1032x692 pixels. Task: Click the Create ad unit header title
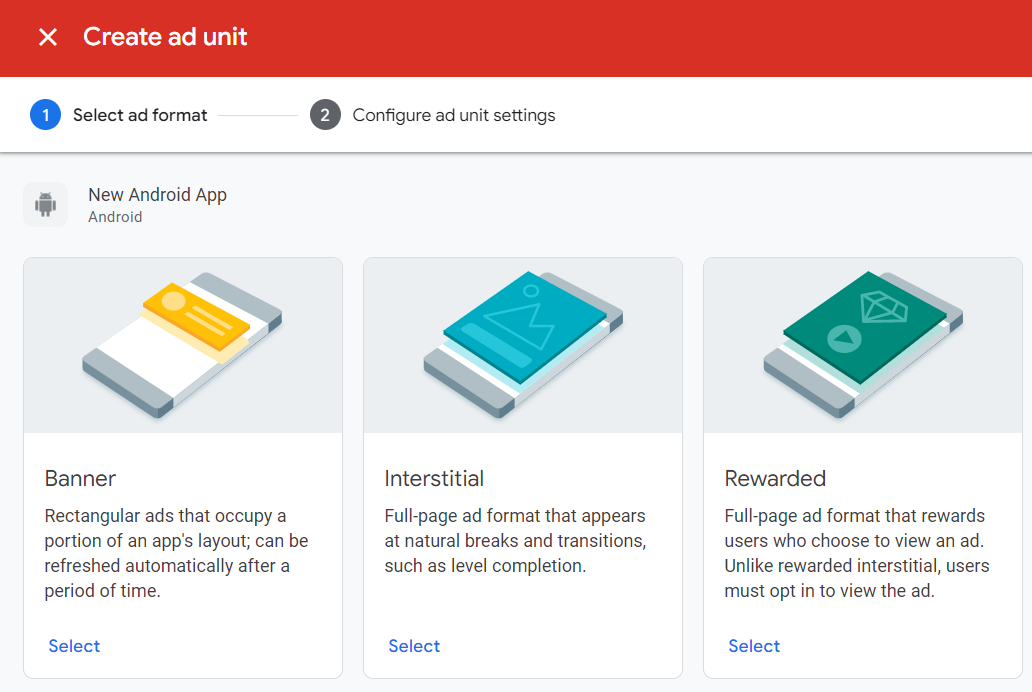[x=165, y=38]
